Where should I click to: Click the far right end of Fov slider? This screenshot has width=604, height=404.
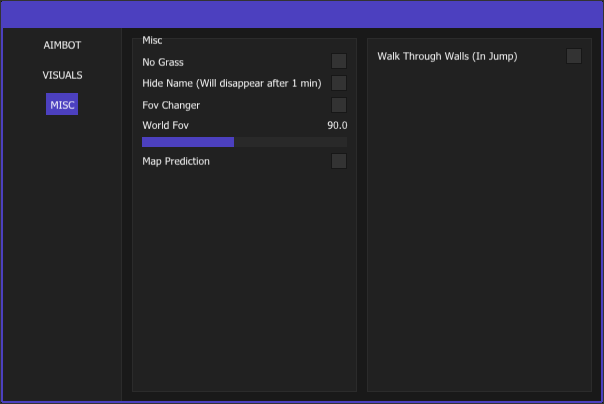click(x=345, y=142)
